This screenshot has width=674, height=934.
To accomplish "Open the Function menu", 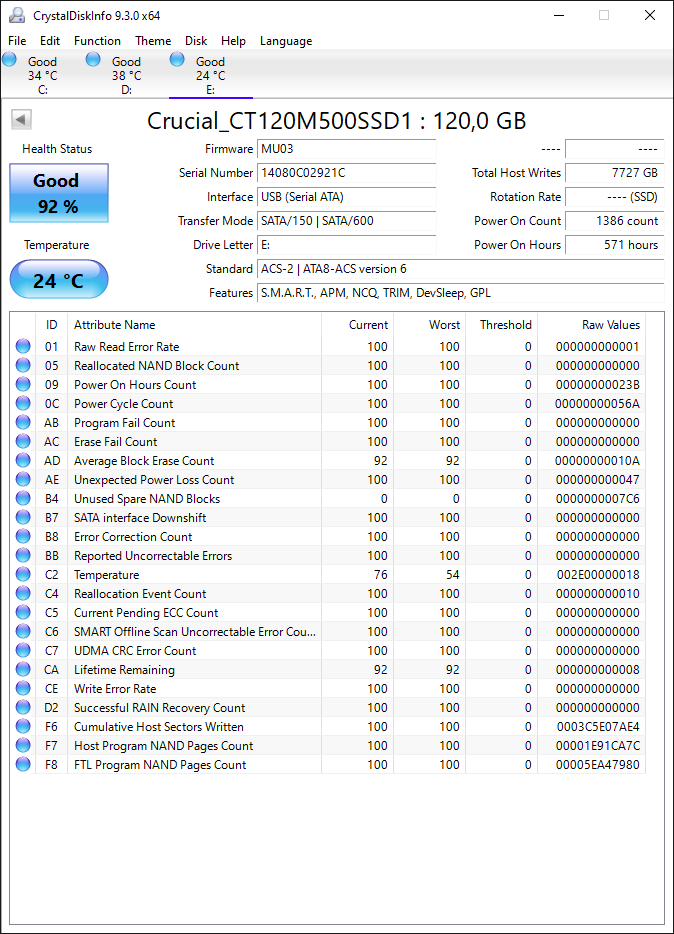I will coord(97,41).
